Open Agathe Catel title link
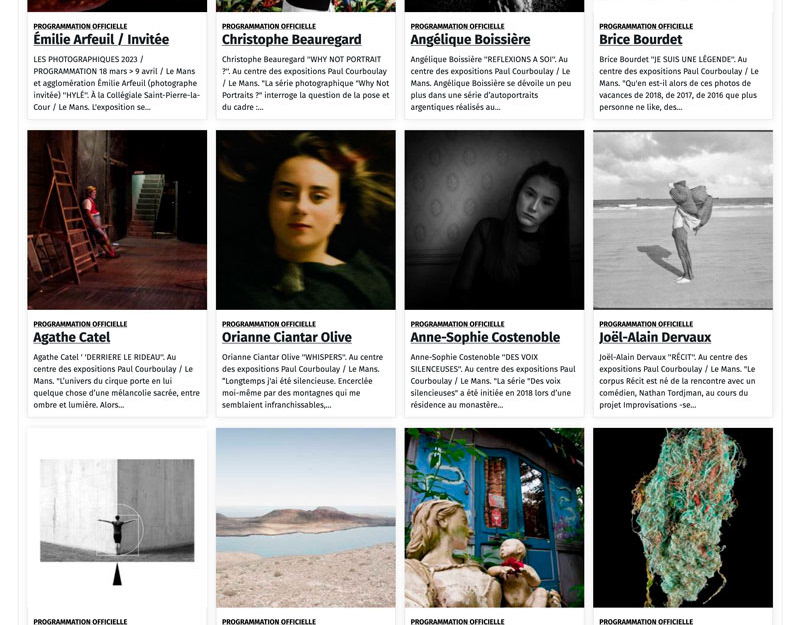This screenshot has width=800, height=625. 71,337
